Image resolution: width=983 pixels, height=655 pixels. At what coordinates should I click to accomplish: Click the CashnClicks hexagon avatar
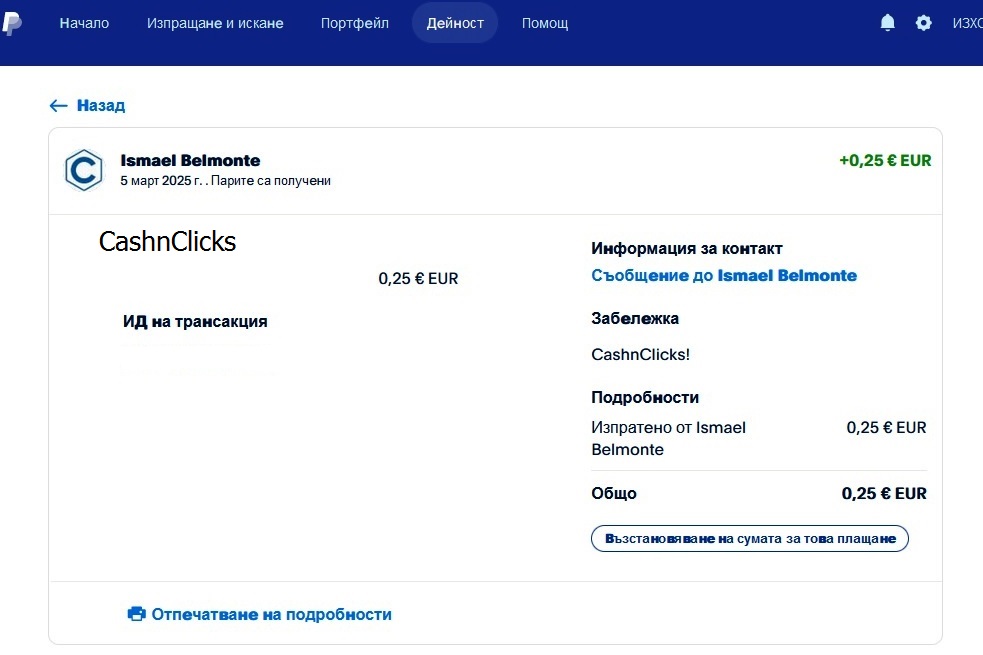(x=84, y=170)
